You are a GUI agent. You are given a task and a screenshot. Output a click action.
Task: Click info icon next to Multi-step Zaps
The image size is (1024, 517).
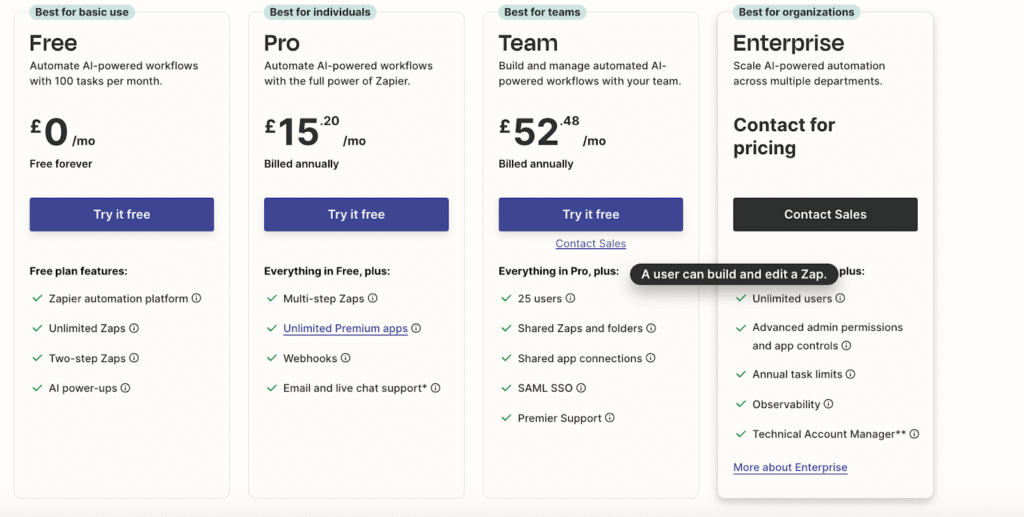pyautogui.click(x=373, y=298)
